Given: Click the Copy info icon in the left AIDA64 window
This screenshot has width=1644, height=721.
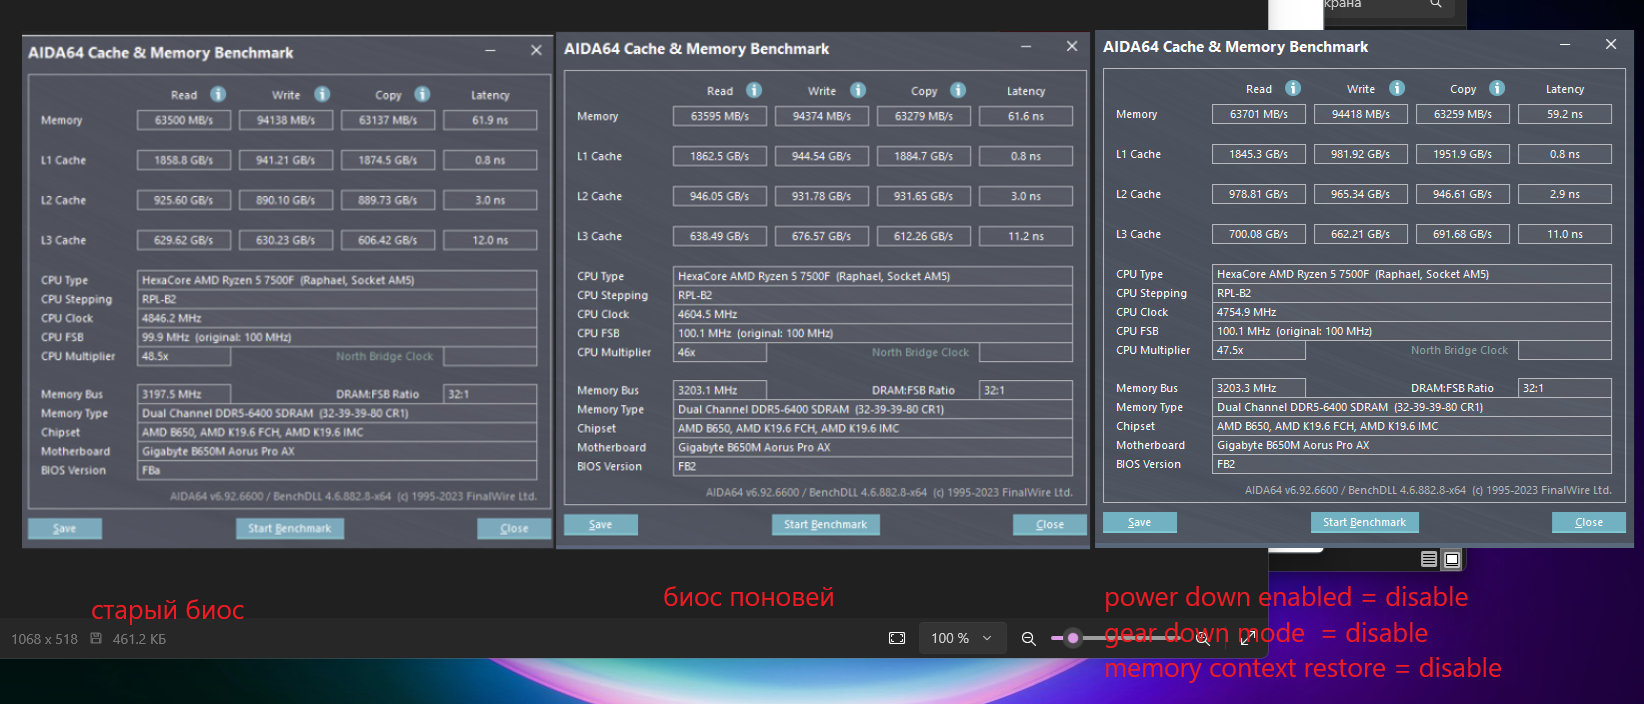Looking at the screenshot, I should (422, 94).
